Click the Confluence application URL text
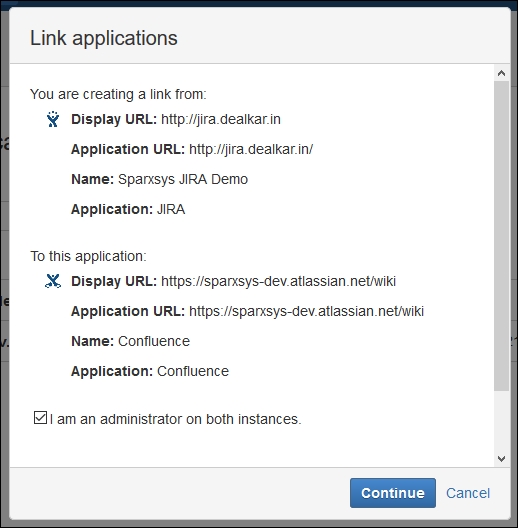The height and width of the screenshot is (528, 518). (x=306, y=311)
